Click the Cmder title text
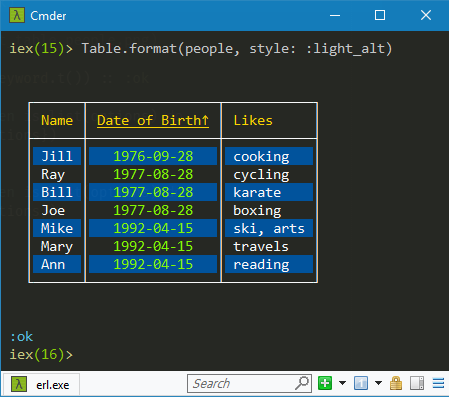The height and width of the screenshot is (397, 449). pos(48,16)
